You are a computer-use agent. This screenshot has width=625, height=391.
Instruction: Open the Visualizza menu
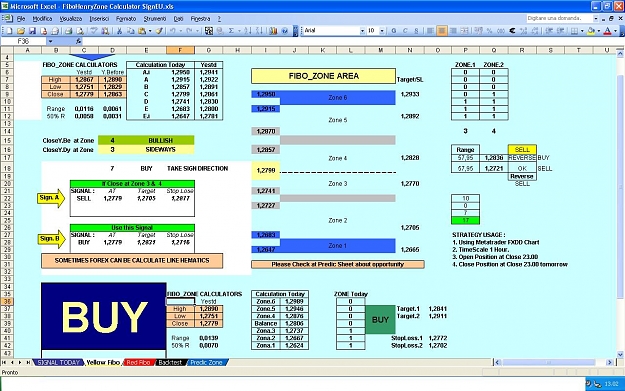pos(71,19)
